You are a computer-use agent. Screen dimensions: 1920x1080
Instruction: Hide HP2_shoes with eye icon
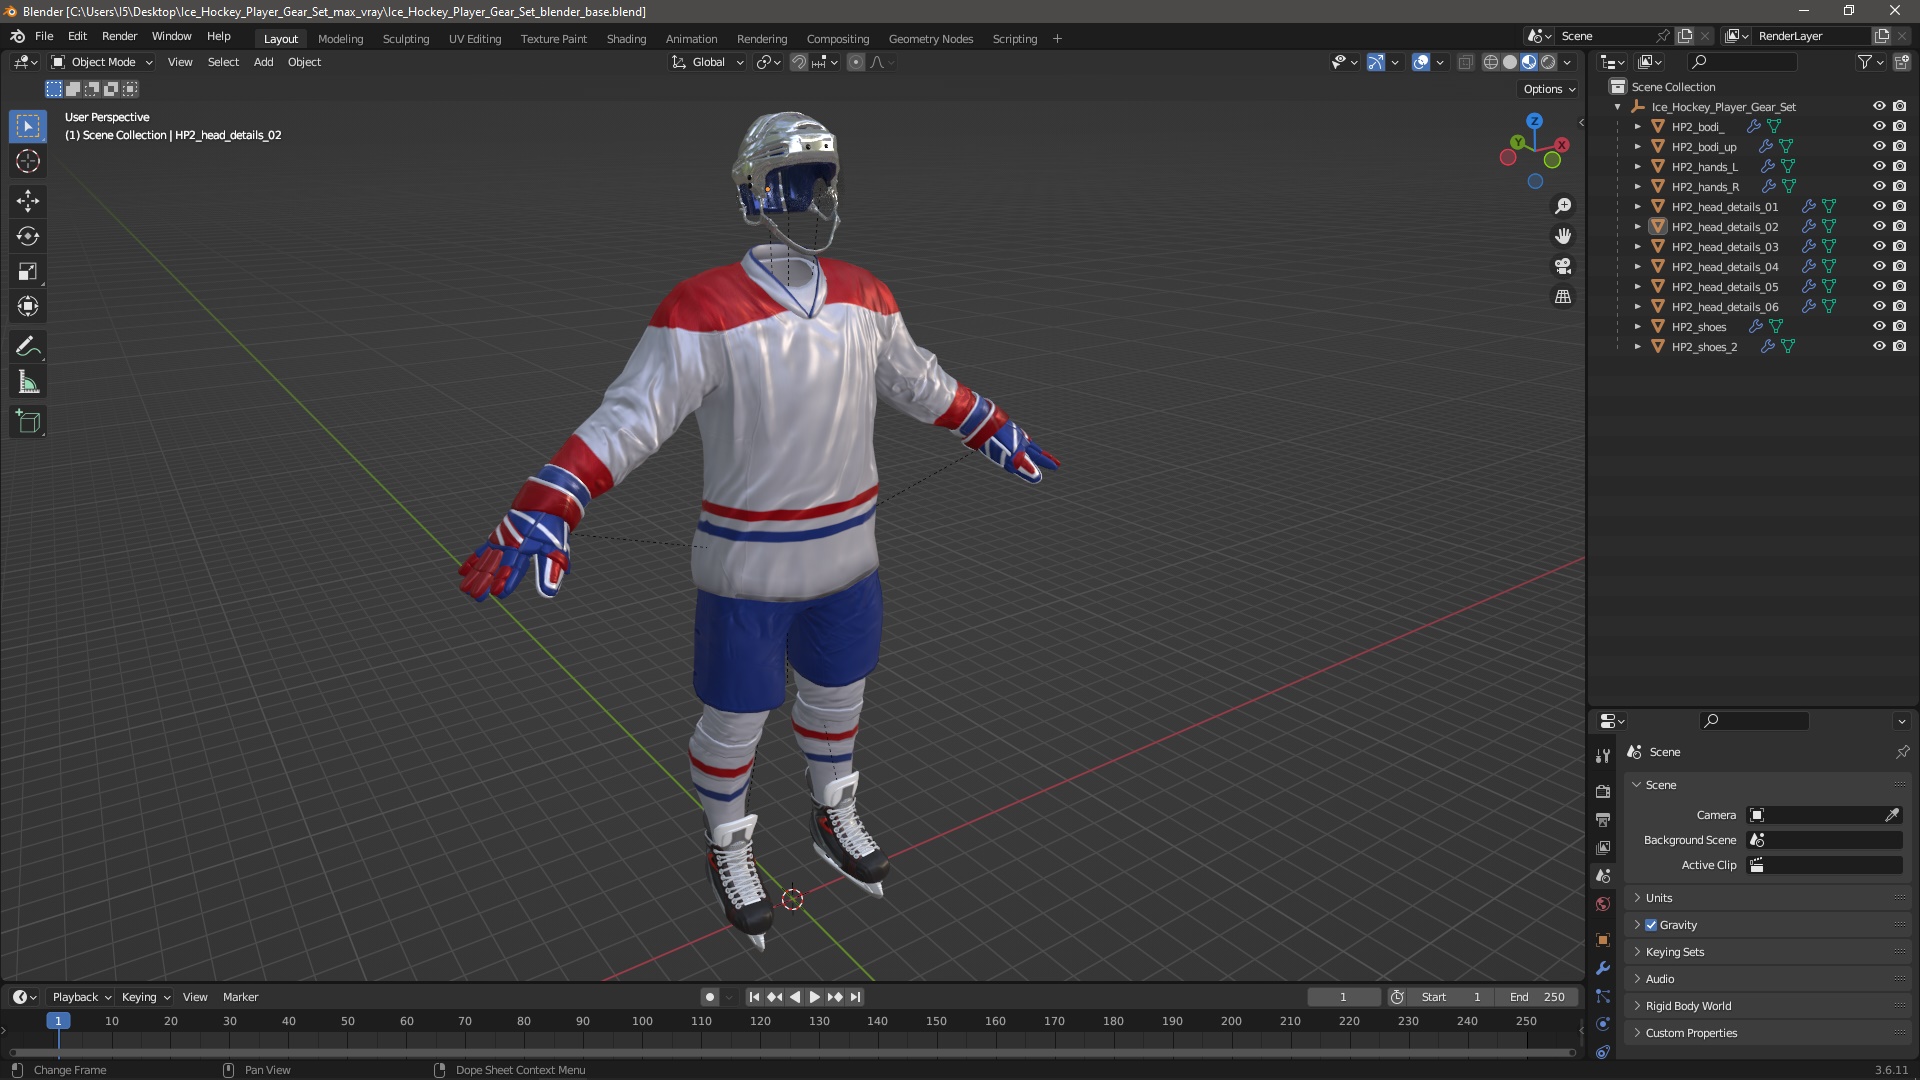click(x=1879, y=327)
